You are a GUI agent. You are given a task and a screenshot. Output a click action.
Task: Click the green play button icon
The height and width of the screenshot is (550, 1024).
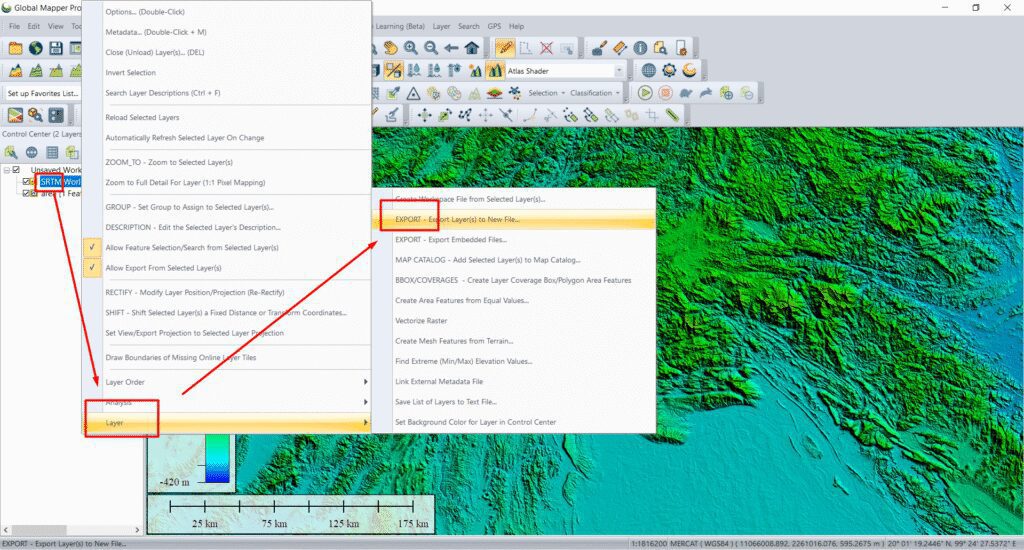coord(645,93)
